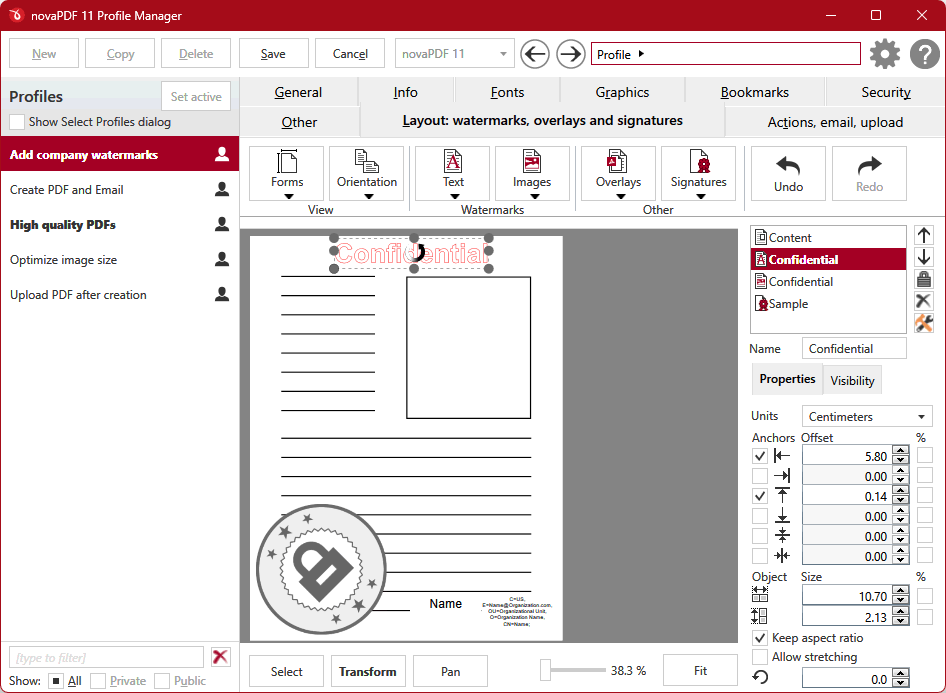Increase the rotation angle 0.0 value

(x=901, y=673)
